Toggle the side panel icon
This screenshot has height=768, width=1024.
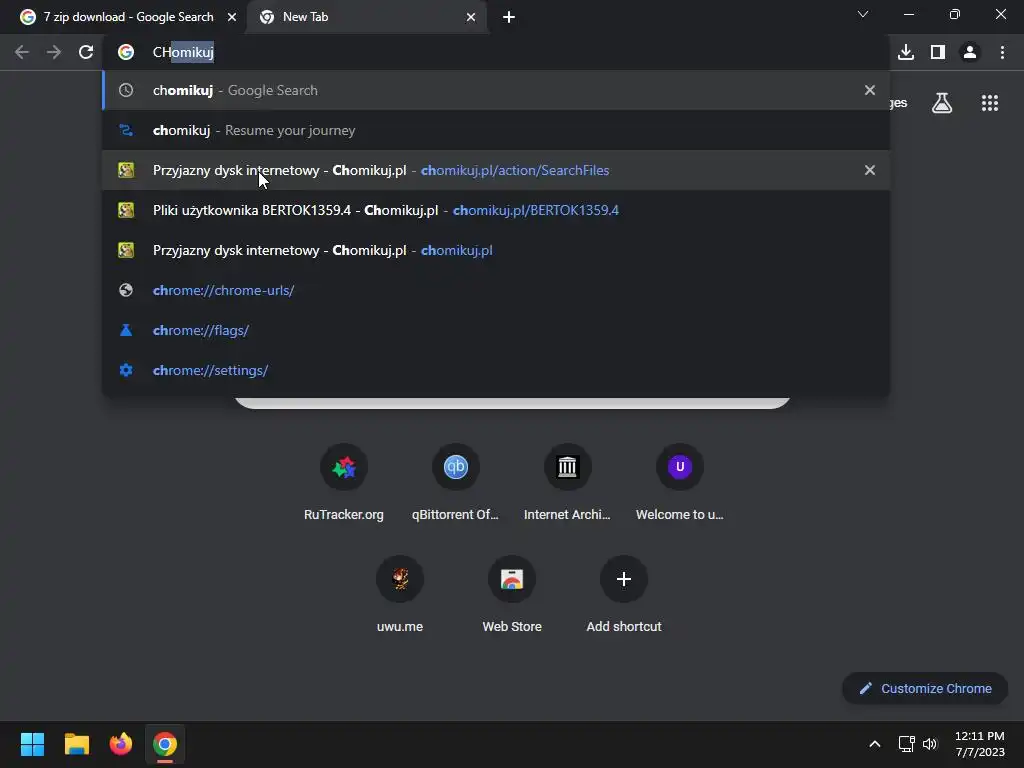coord(938,52)
